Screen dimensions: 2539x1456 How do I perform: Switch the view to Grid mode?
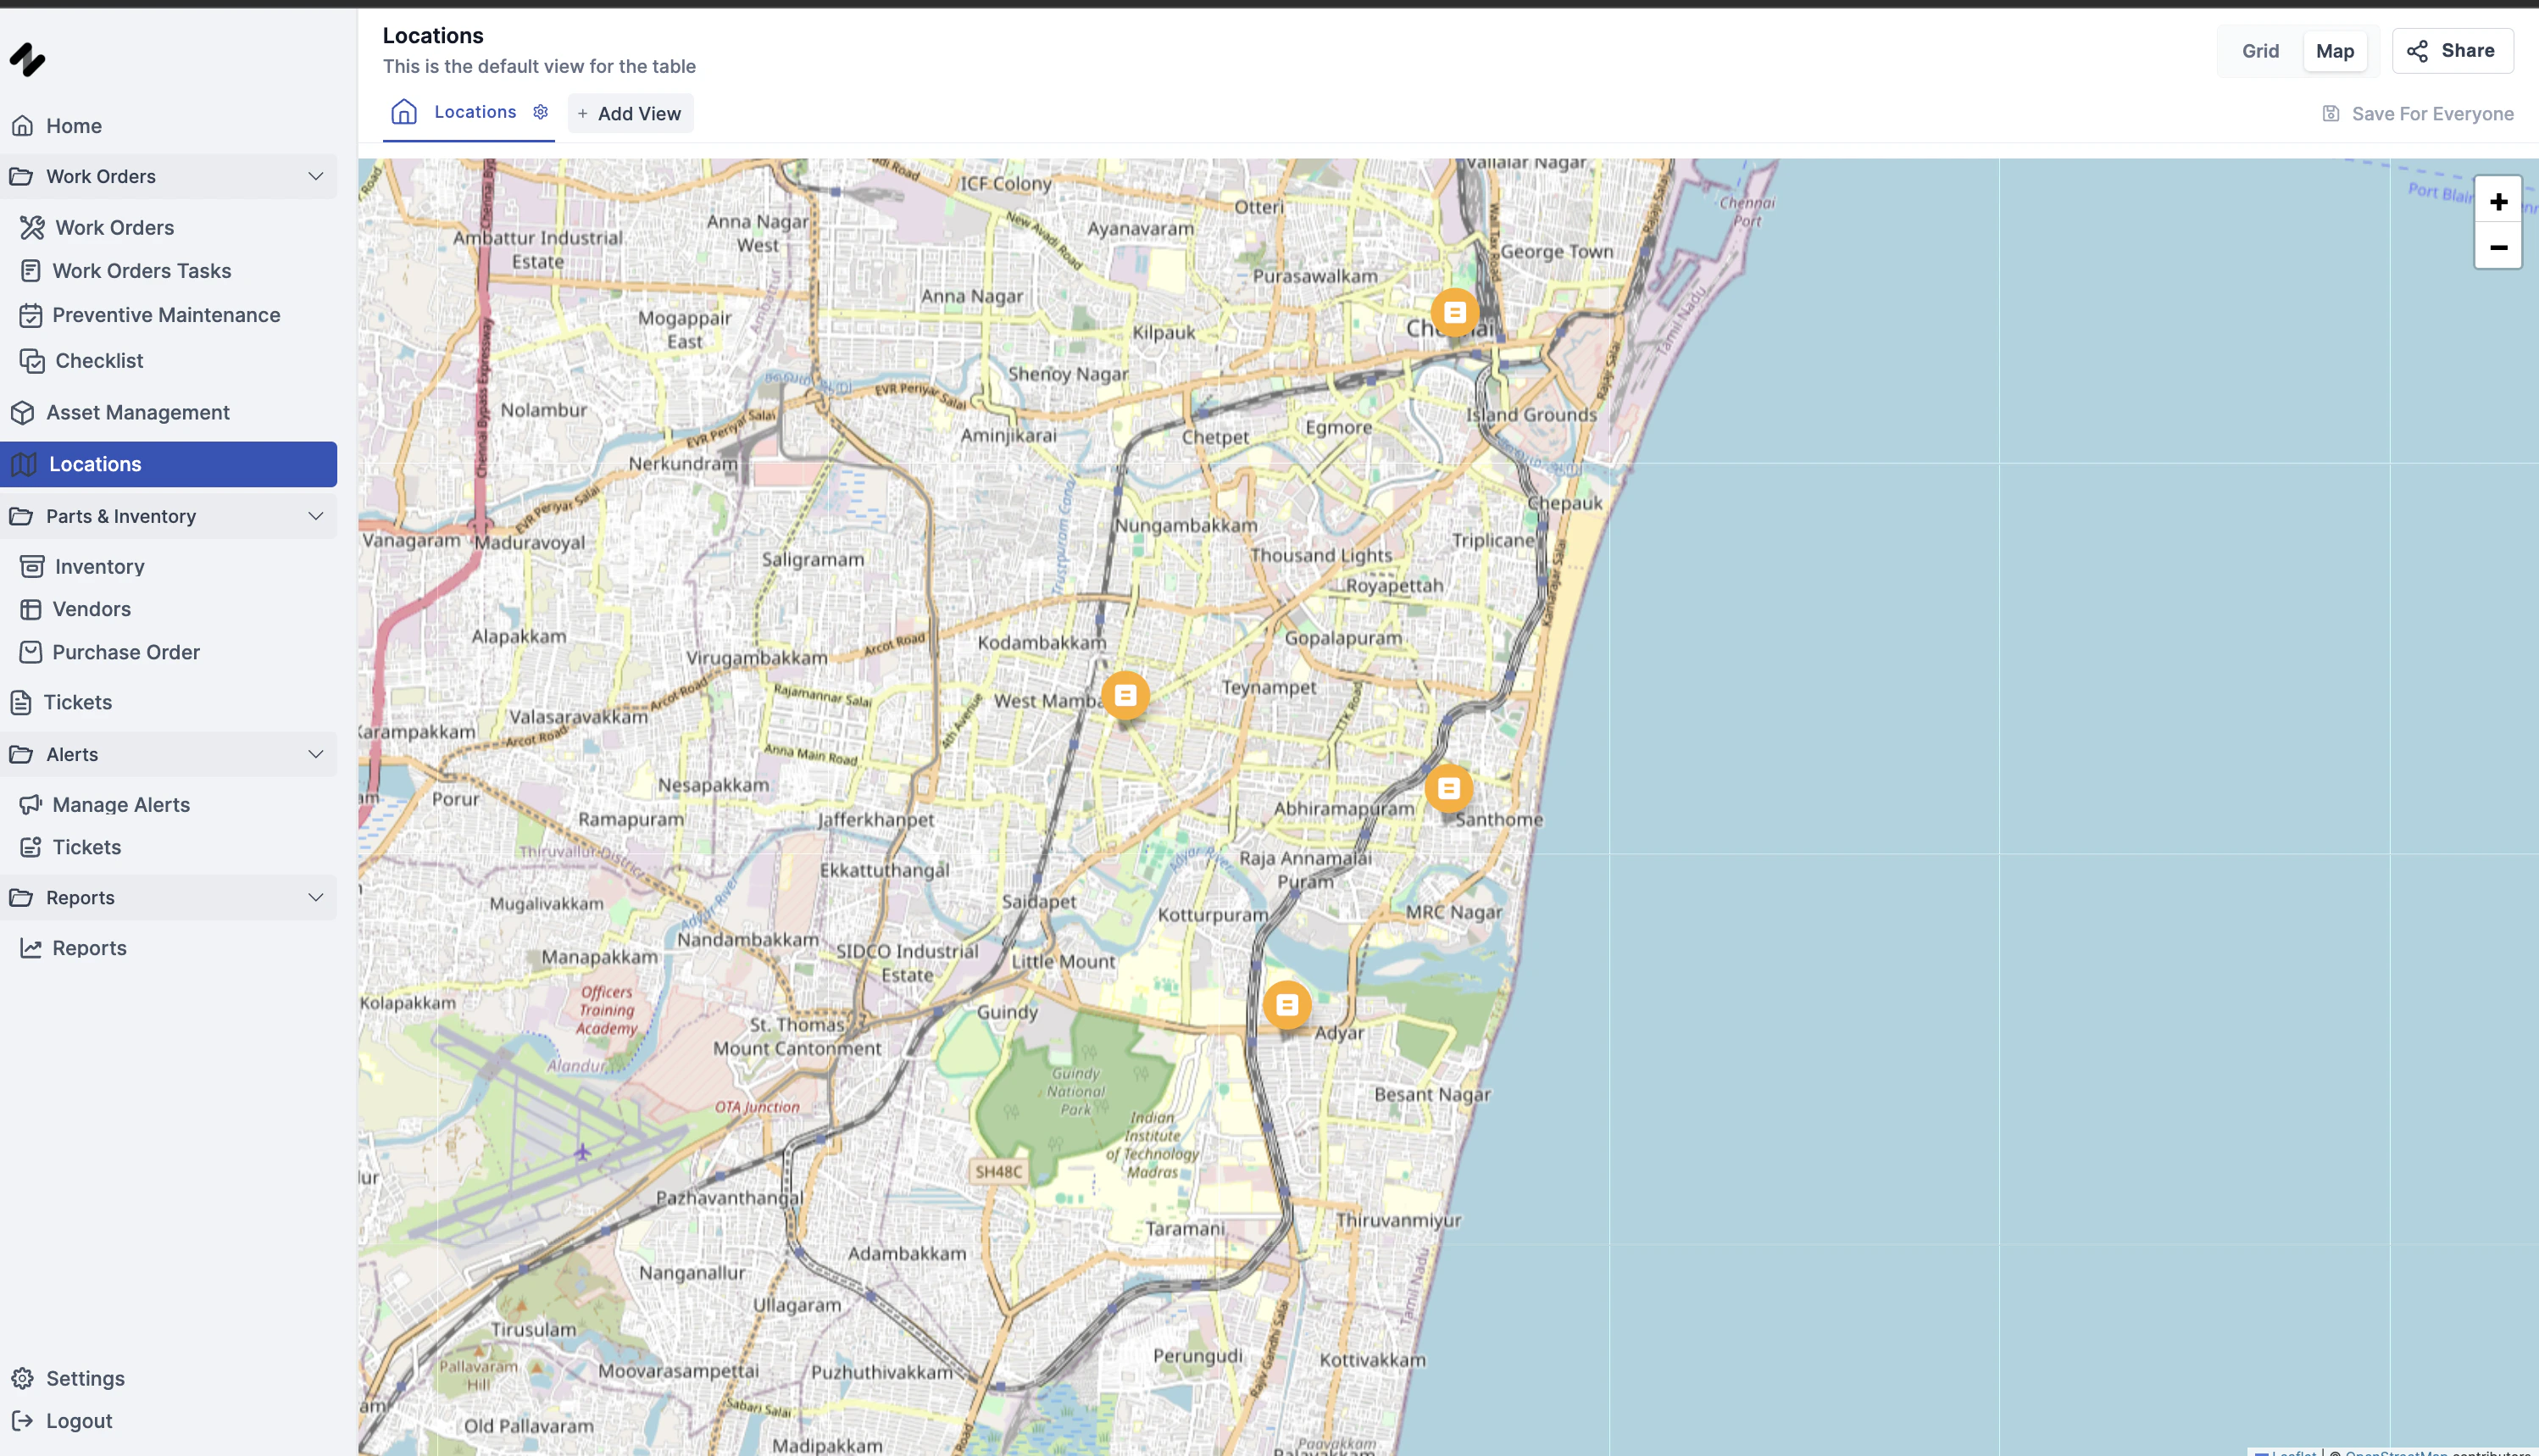[x=2260, y=50]
